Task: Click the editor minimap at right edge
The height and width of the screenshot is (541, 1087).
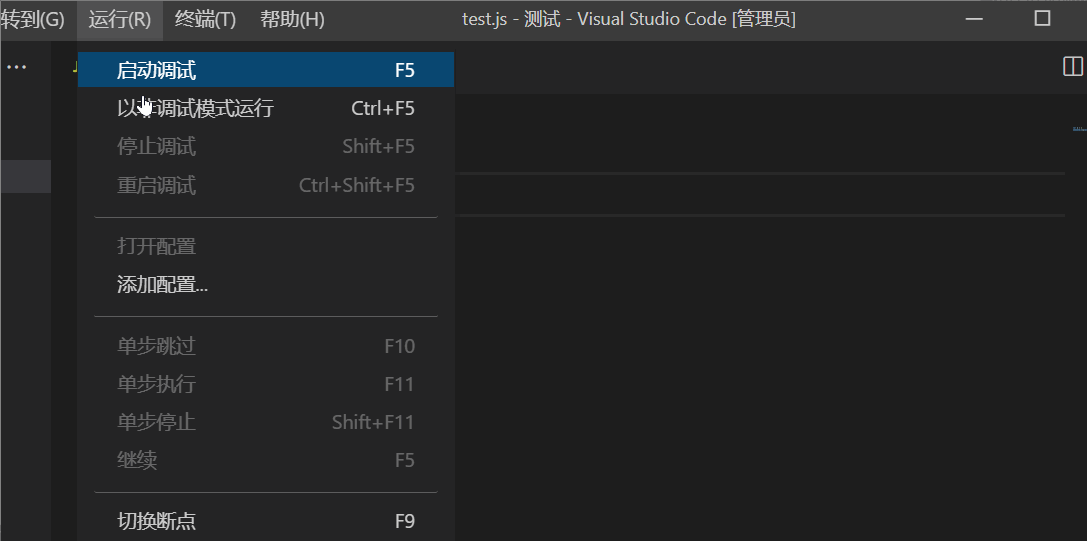Action: [x=1078, y=130]
